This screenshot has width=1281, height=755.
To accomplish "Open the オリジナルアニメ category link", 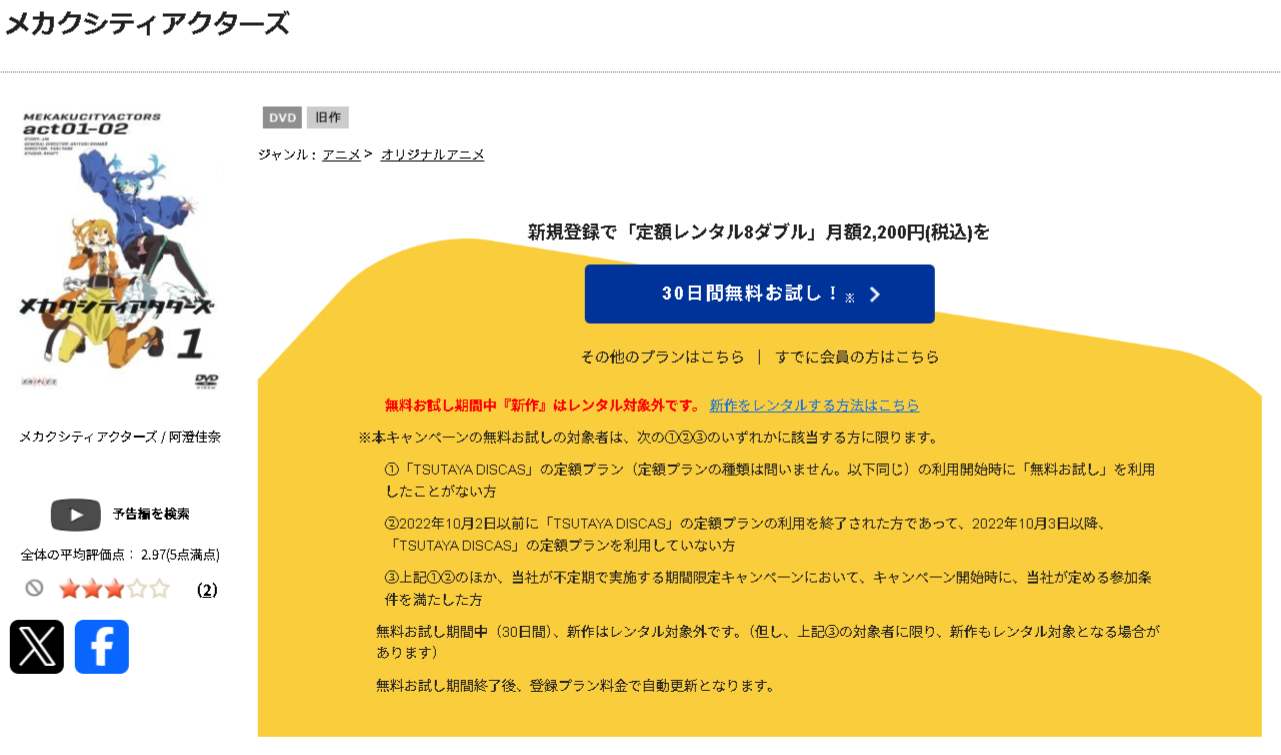I will click(x=434, y=155).
